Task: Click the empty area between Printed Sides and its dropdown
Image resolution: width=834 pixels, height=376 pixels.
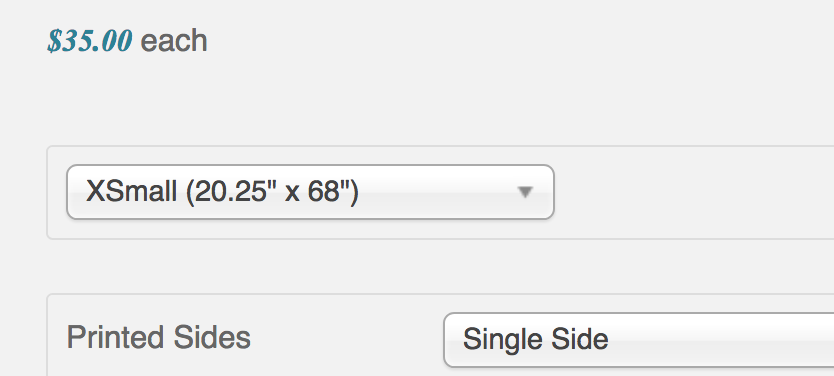Action: 346,338
